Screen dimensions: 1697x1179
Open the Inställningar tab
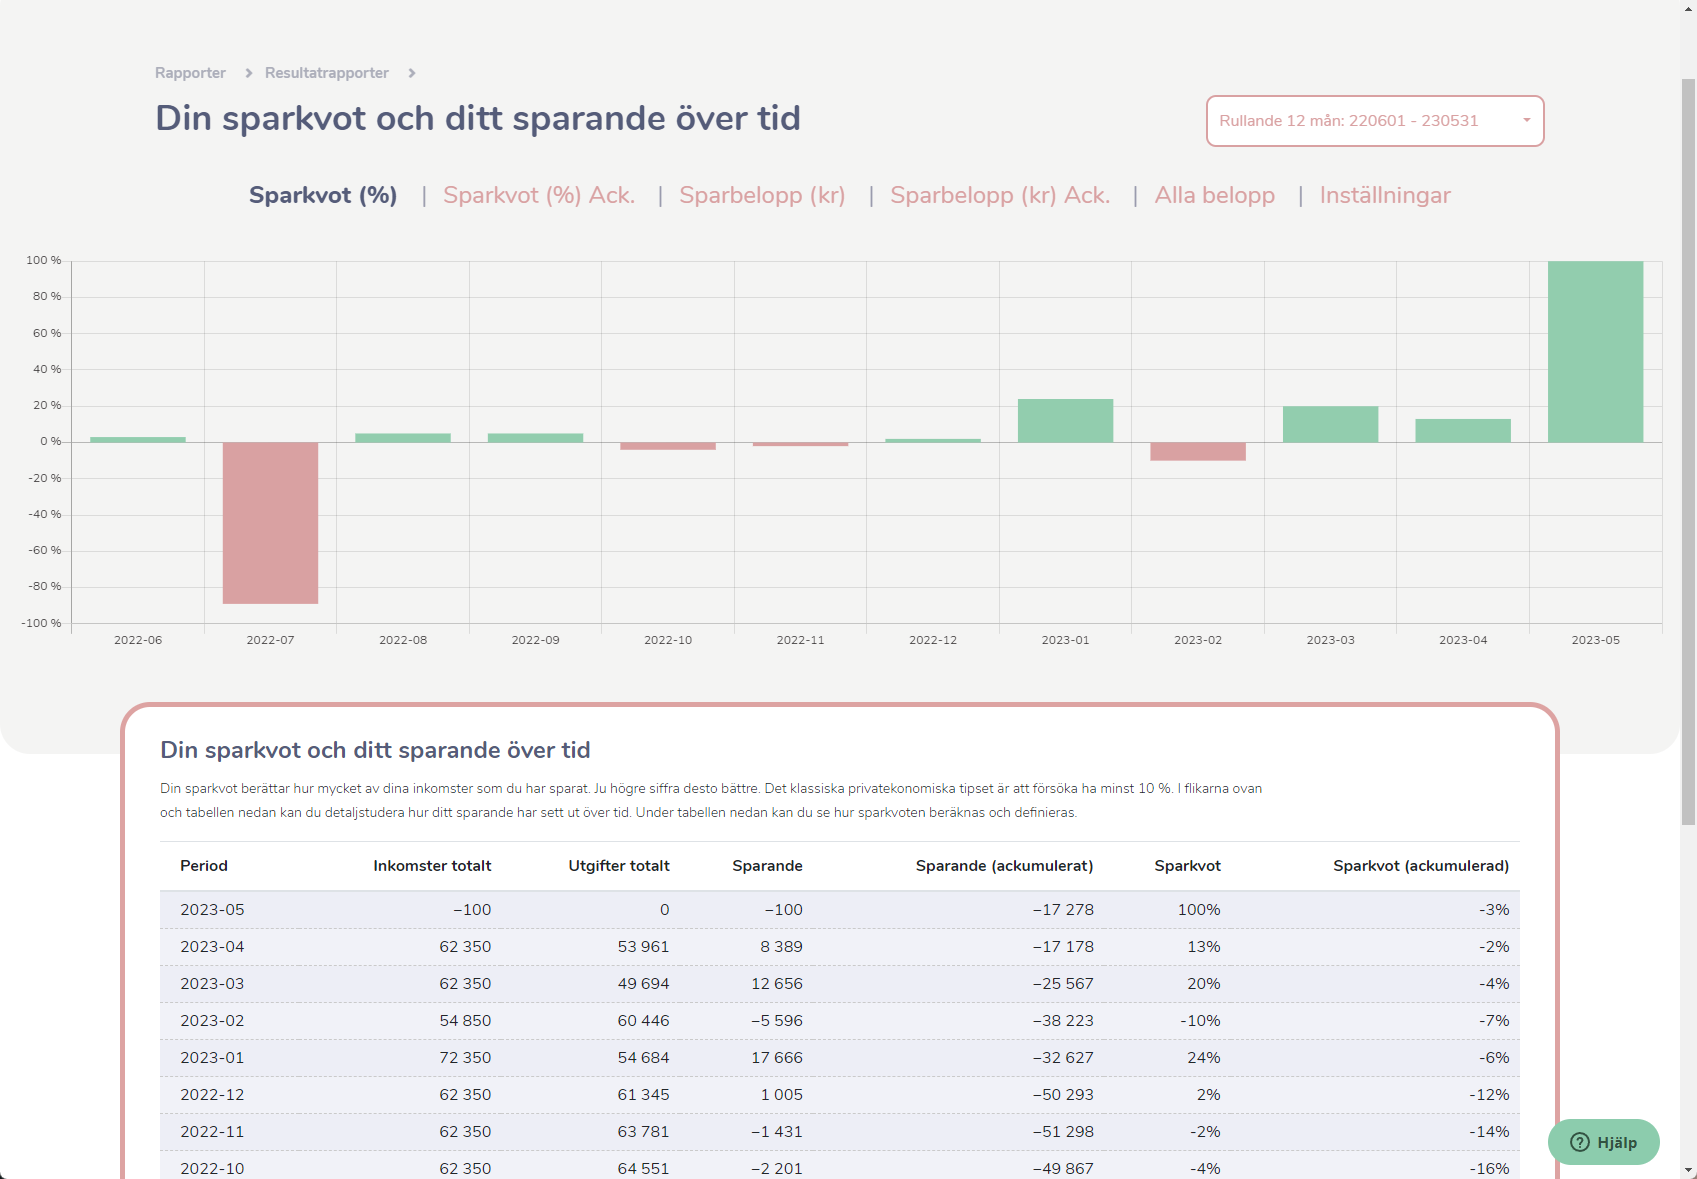pyautogui.click(x=1385, y=195)
